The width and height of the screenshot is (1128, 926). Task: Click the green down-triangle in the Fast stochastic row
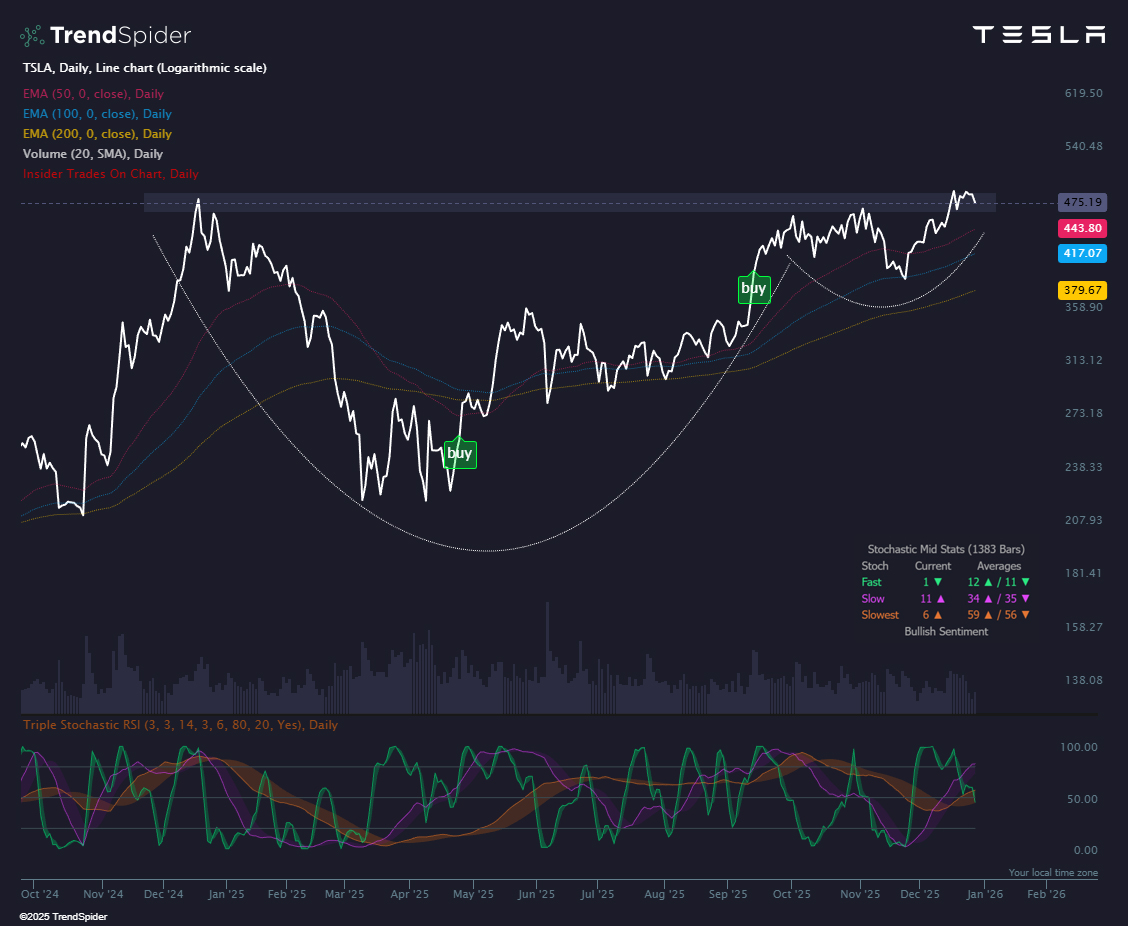click(x=940, y=582)
